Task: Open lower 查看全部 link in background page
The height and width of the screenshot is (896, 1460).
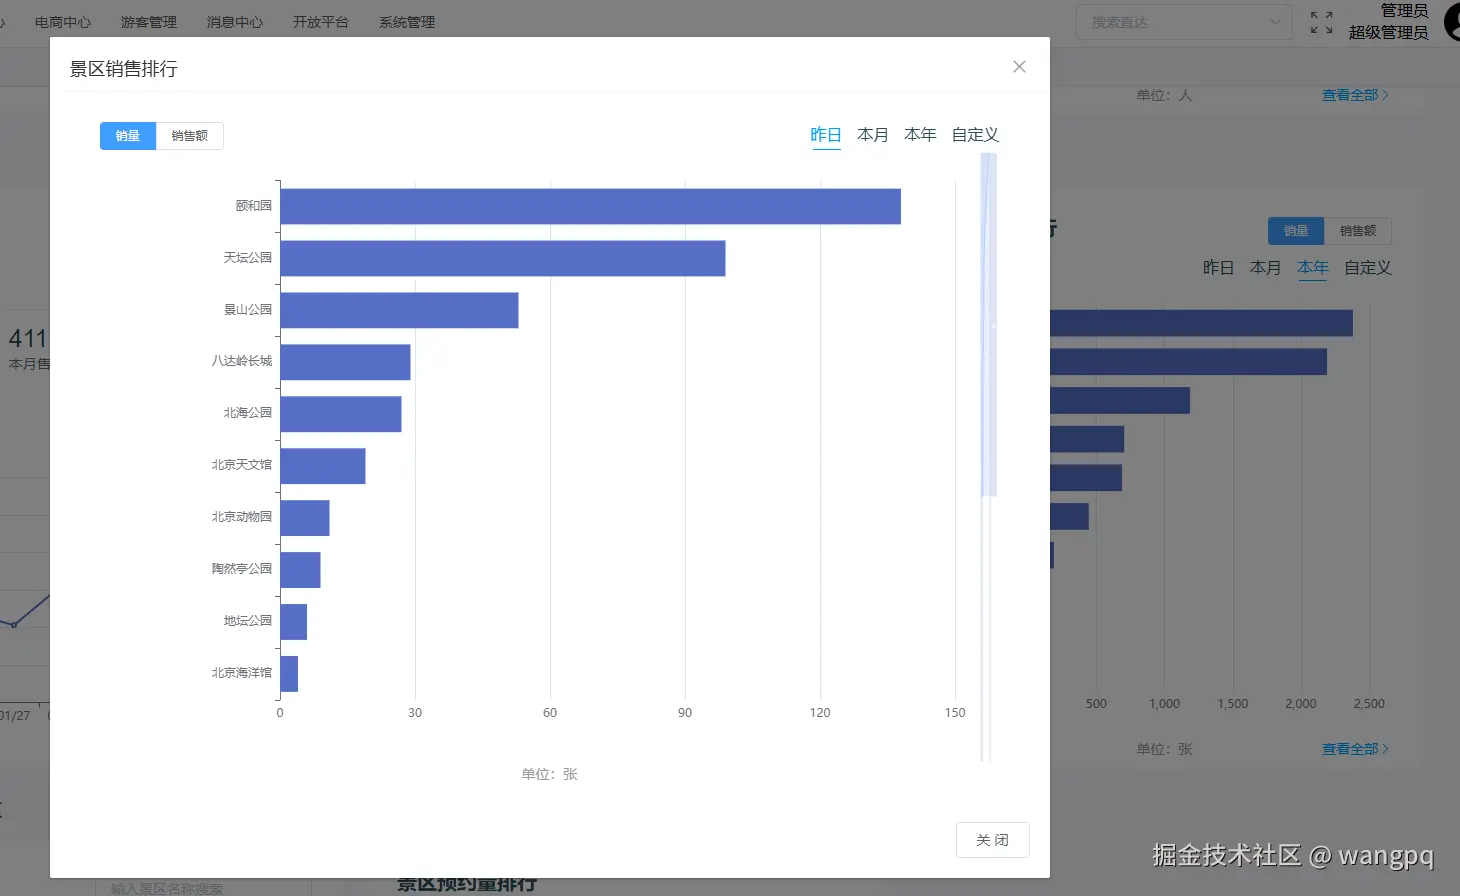Action: click(1355, 749)
